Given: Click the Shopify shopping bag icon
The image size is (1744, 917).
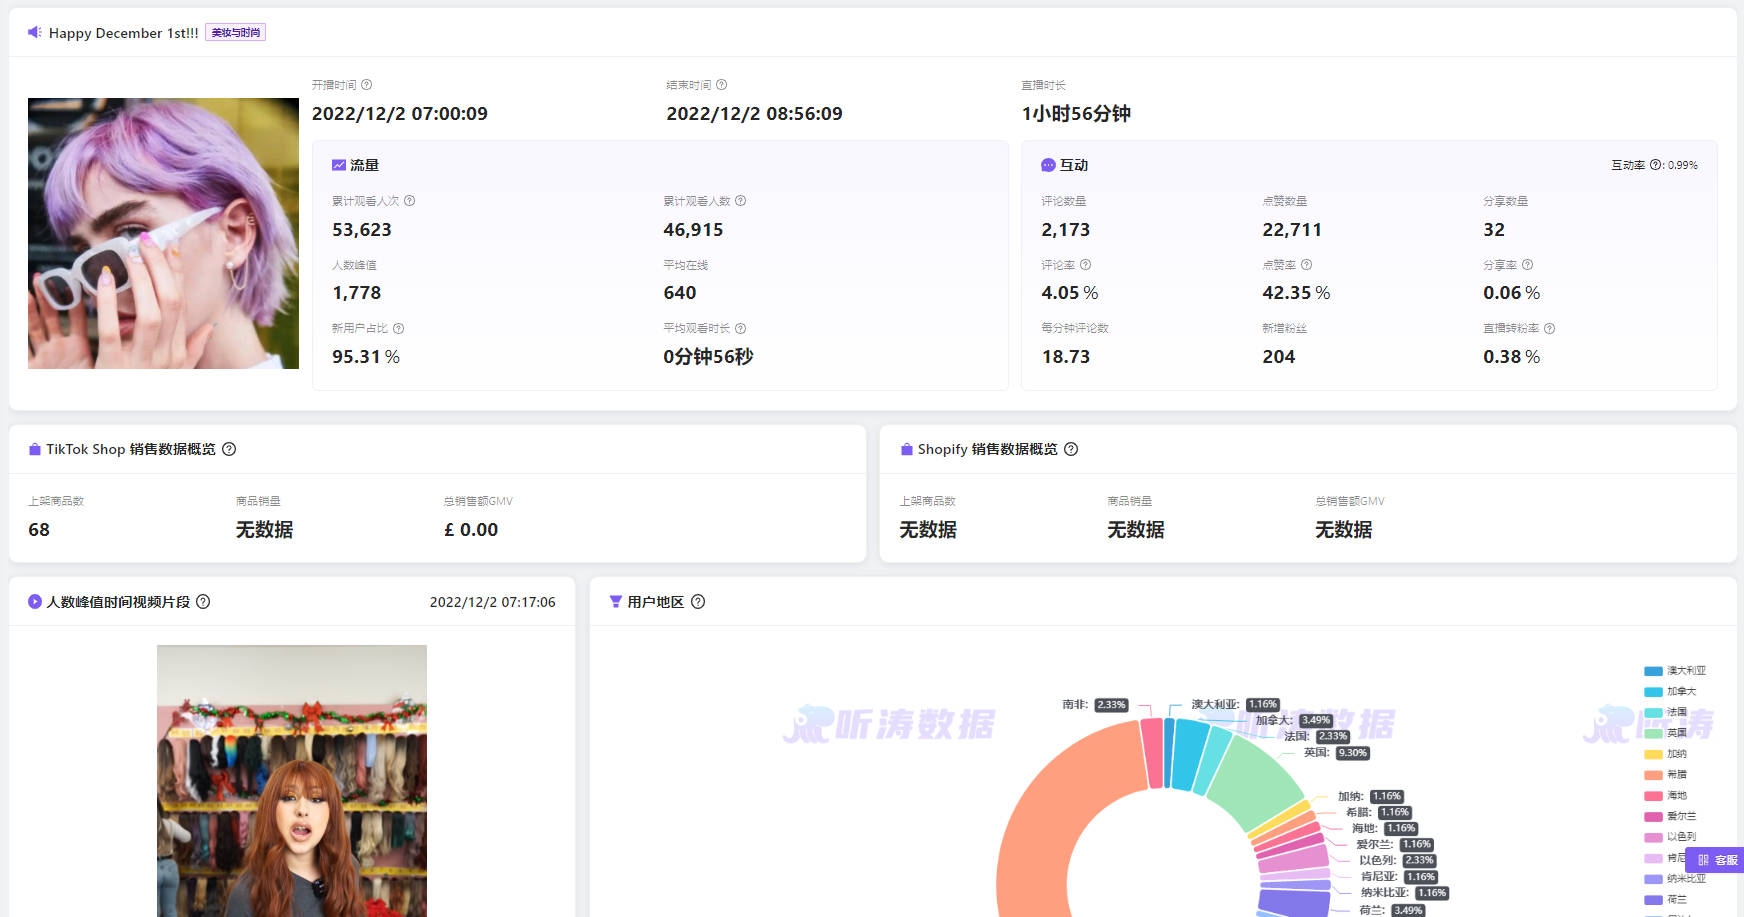Looking at the screenshot, I should point(905,449).
